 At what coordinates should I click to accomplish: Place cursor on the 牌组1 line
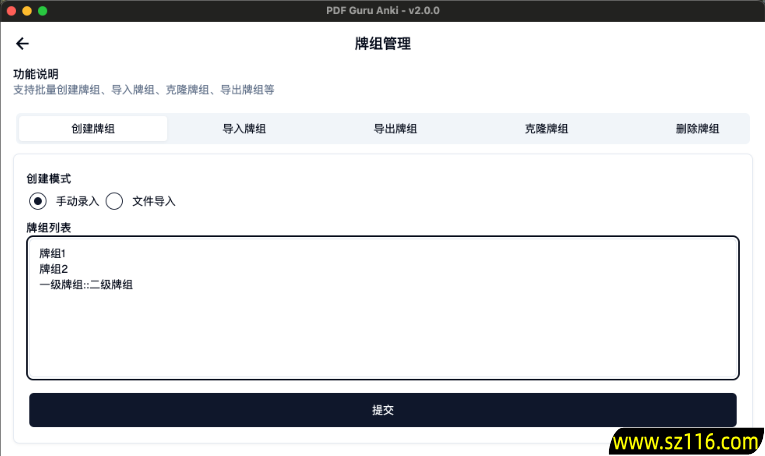coord(52,254)
